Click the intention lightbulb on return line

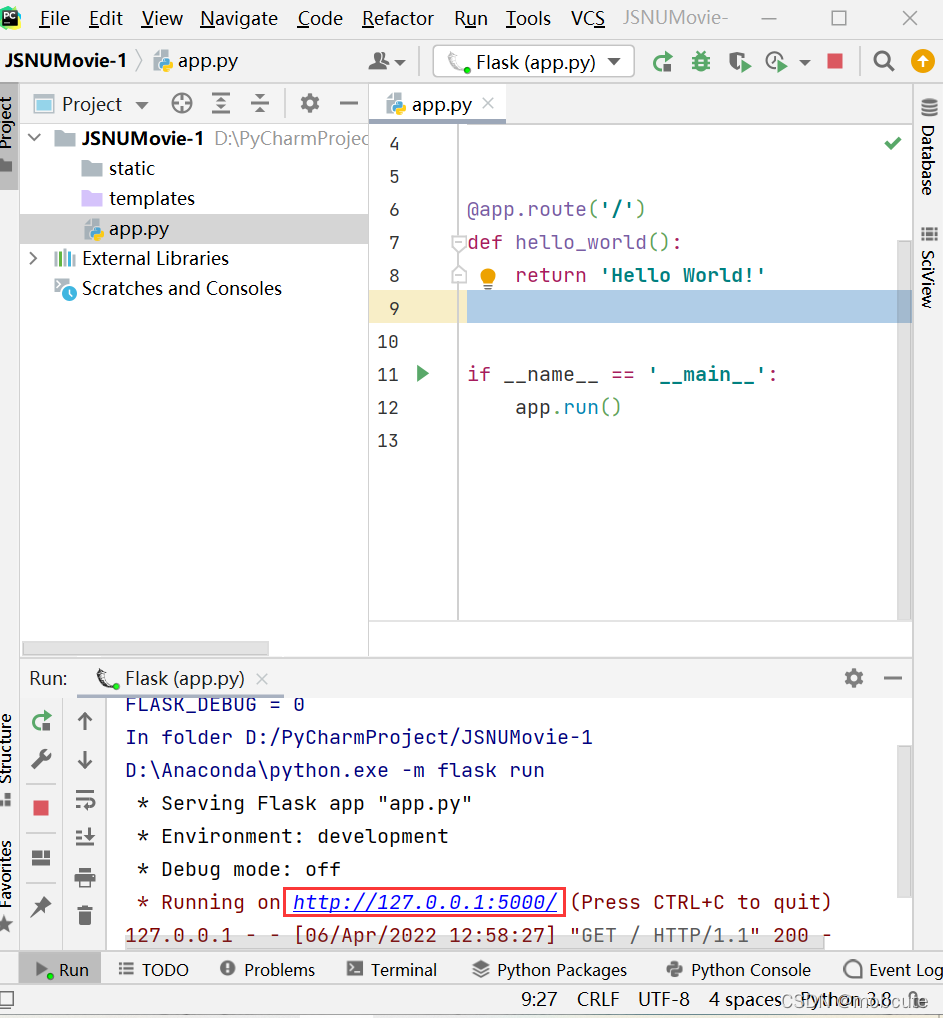487,275
